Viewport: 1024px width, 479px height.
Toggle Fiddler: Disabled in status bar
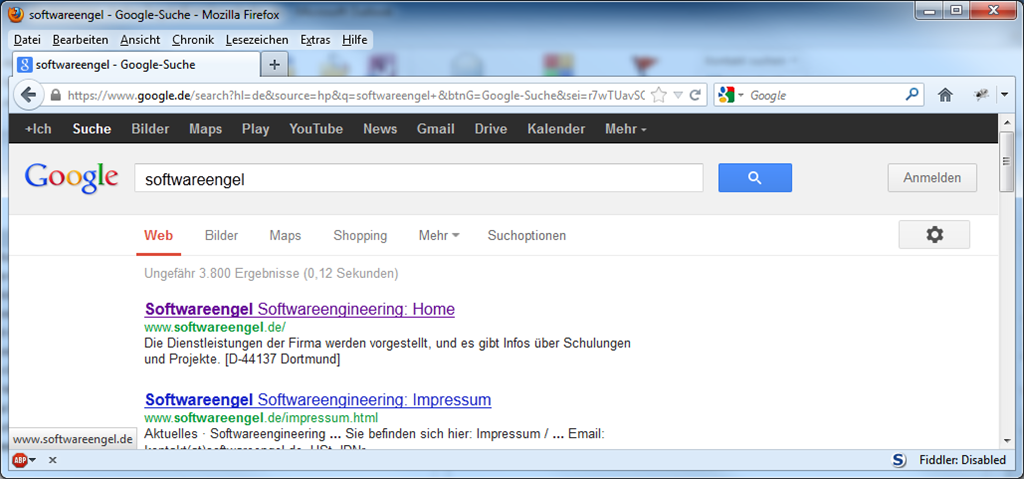(x=962, y=460)
